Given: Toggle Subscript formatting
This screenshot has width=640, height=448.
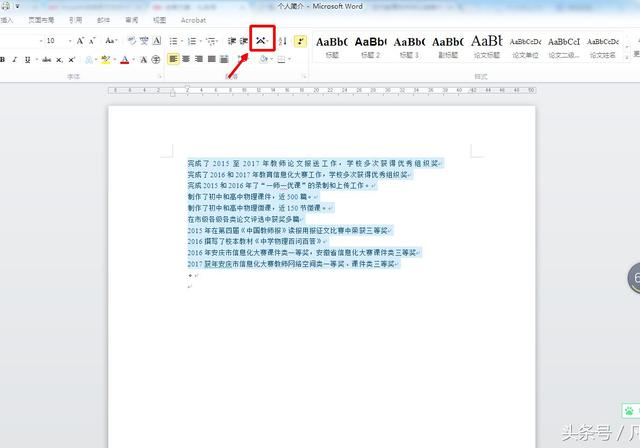Looking at the screenshot, I should click(59, 60).
